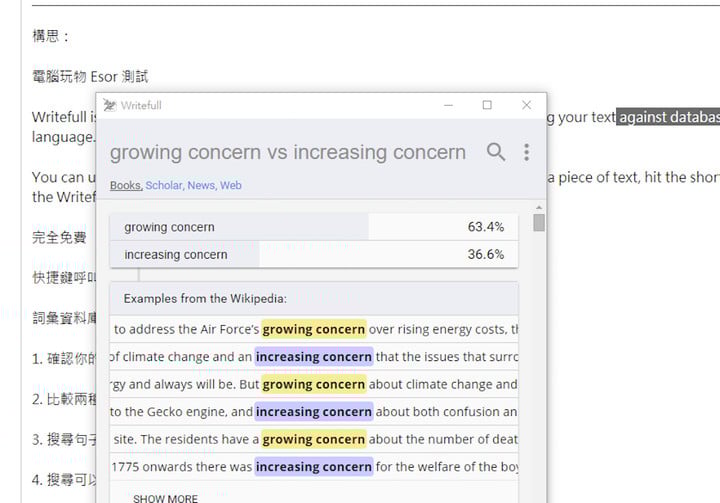Click example row '1775 onwards there was increasing concern'
Viewport: 720px width, 503px height.
click(x=314, y=467)
